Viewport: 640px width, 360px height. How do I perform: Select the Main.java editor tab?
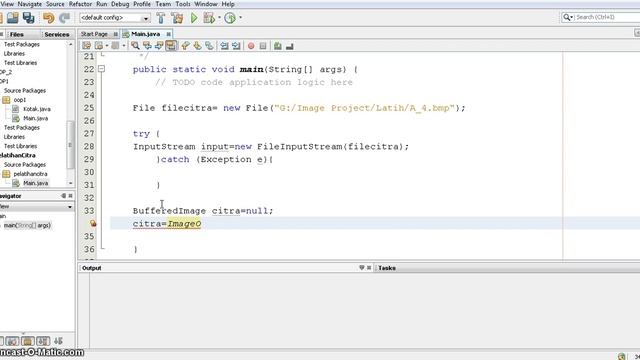click(x=145, y=34)
